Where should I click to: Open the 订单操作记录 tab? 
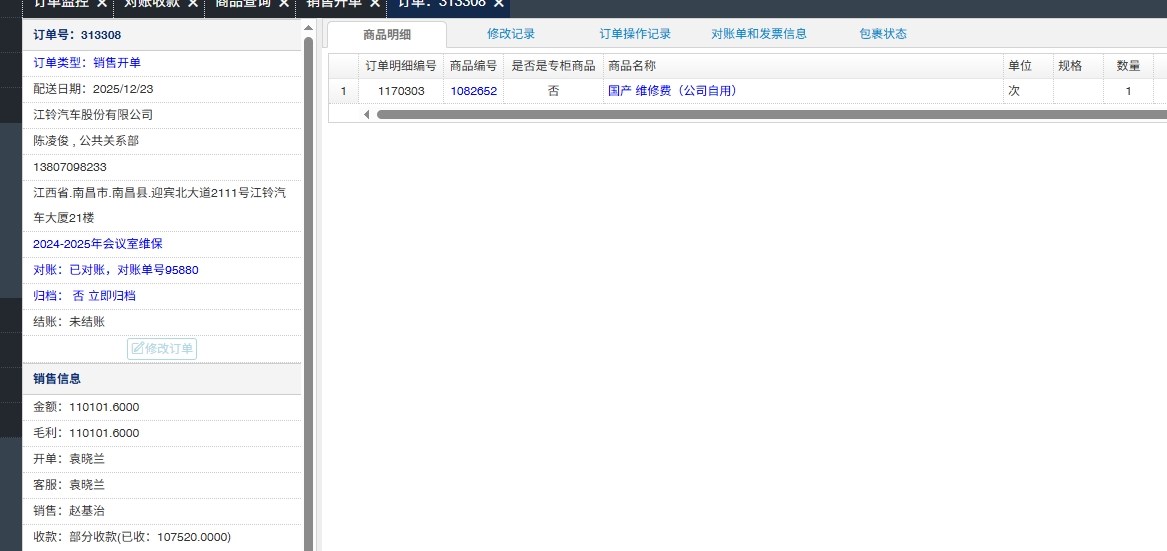pos(635,34)
